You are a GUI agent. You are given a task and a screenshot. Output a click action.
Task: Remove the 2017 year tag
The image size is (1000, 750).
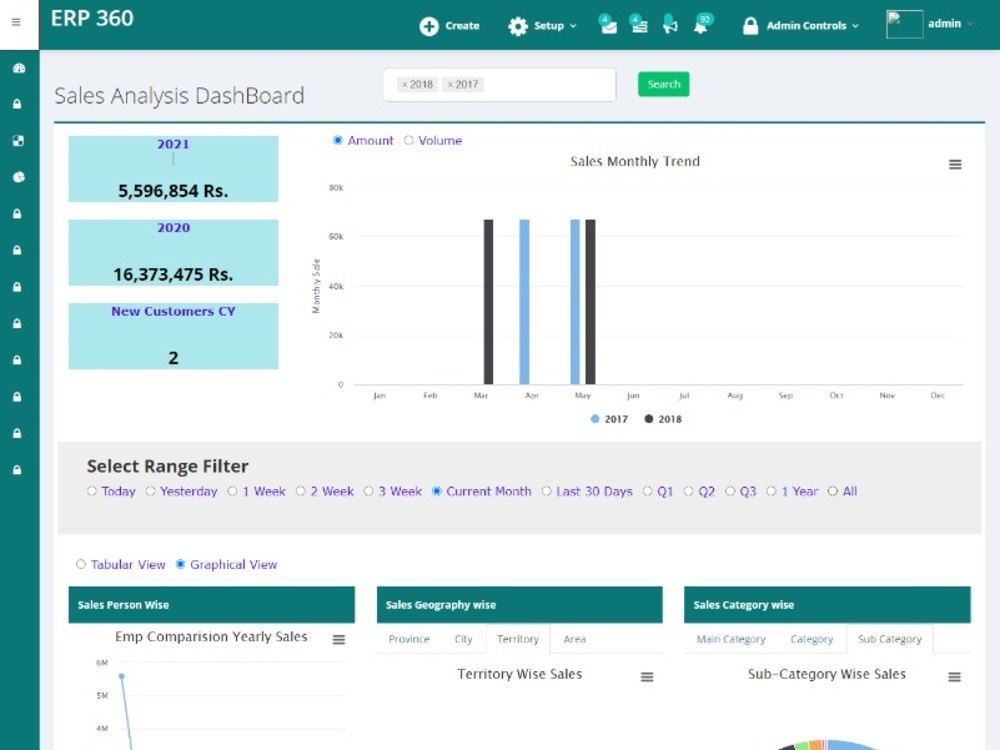click(450, 84)
